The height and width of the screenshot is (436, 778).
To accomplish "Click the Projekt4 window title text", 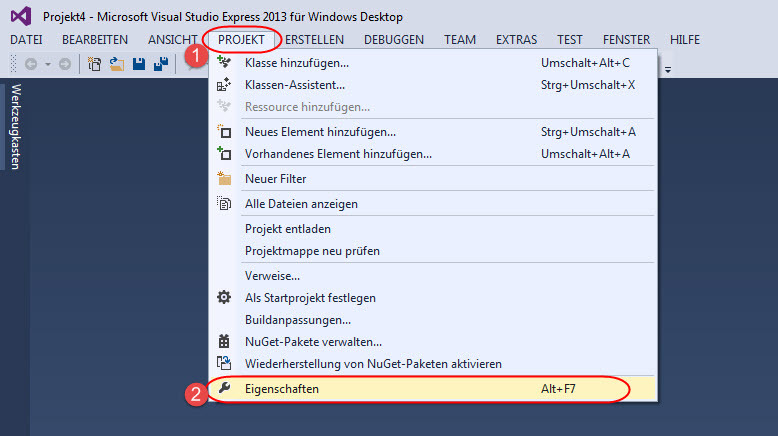I will [x=223, y=17].
